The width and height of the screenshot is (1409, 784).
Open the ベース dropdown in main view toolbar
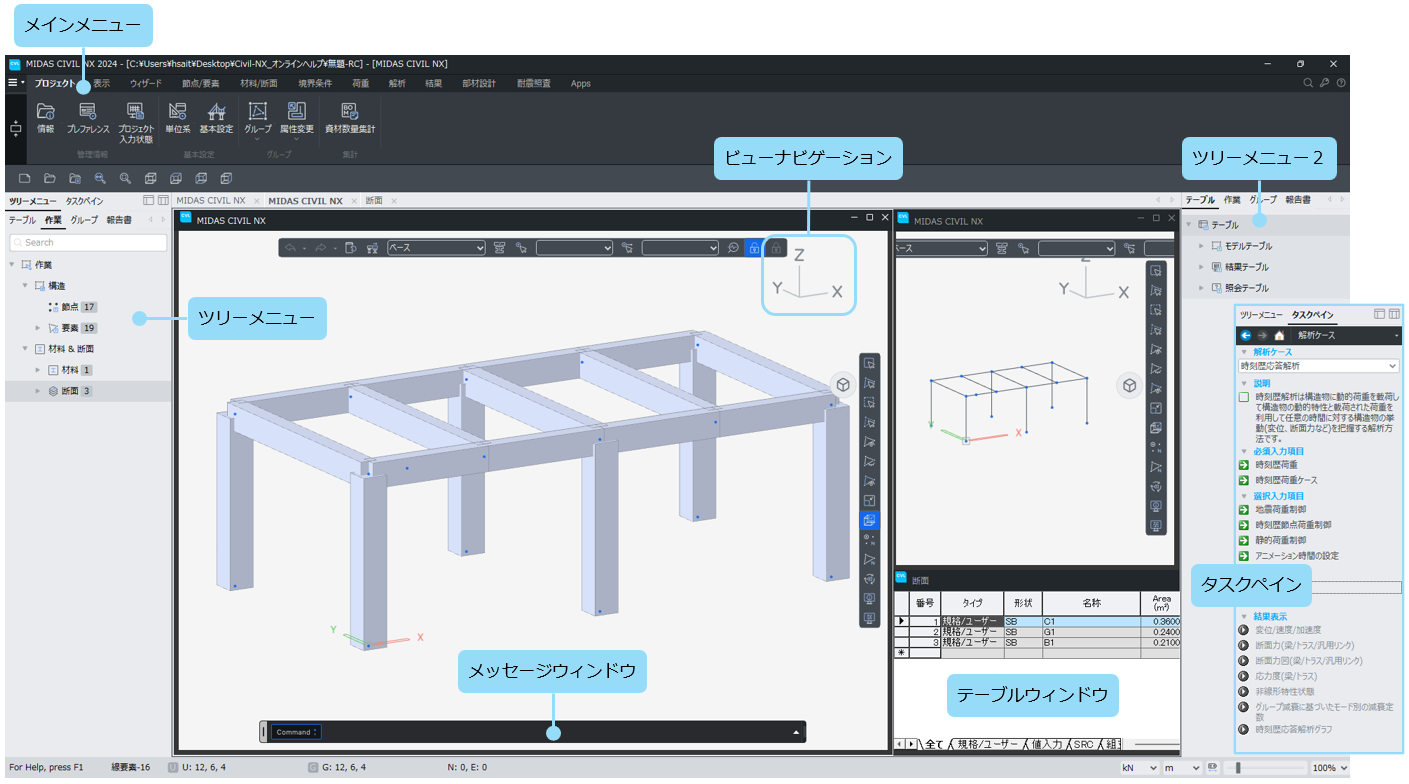click(436, 247)
